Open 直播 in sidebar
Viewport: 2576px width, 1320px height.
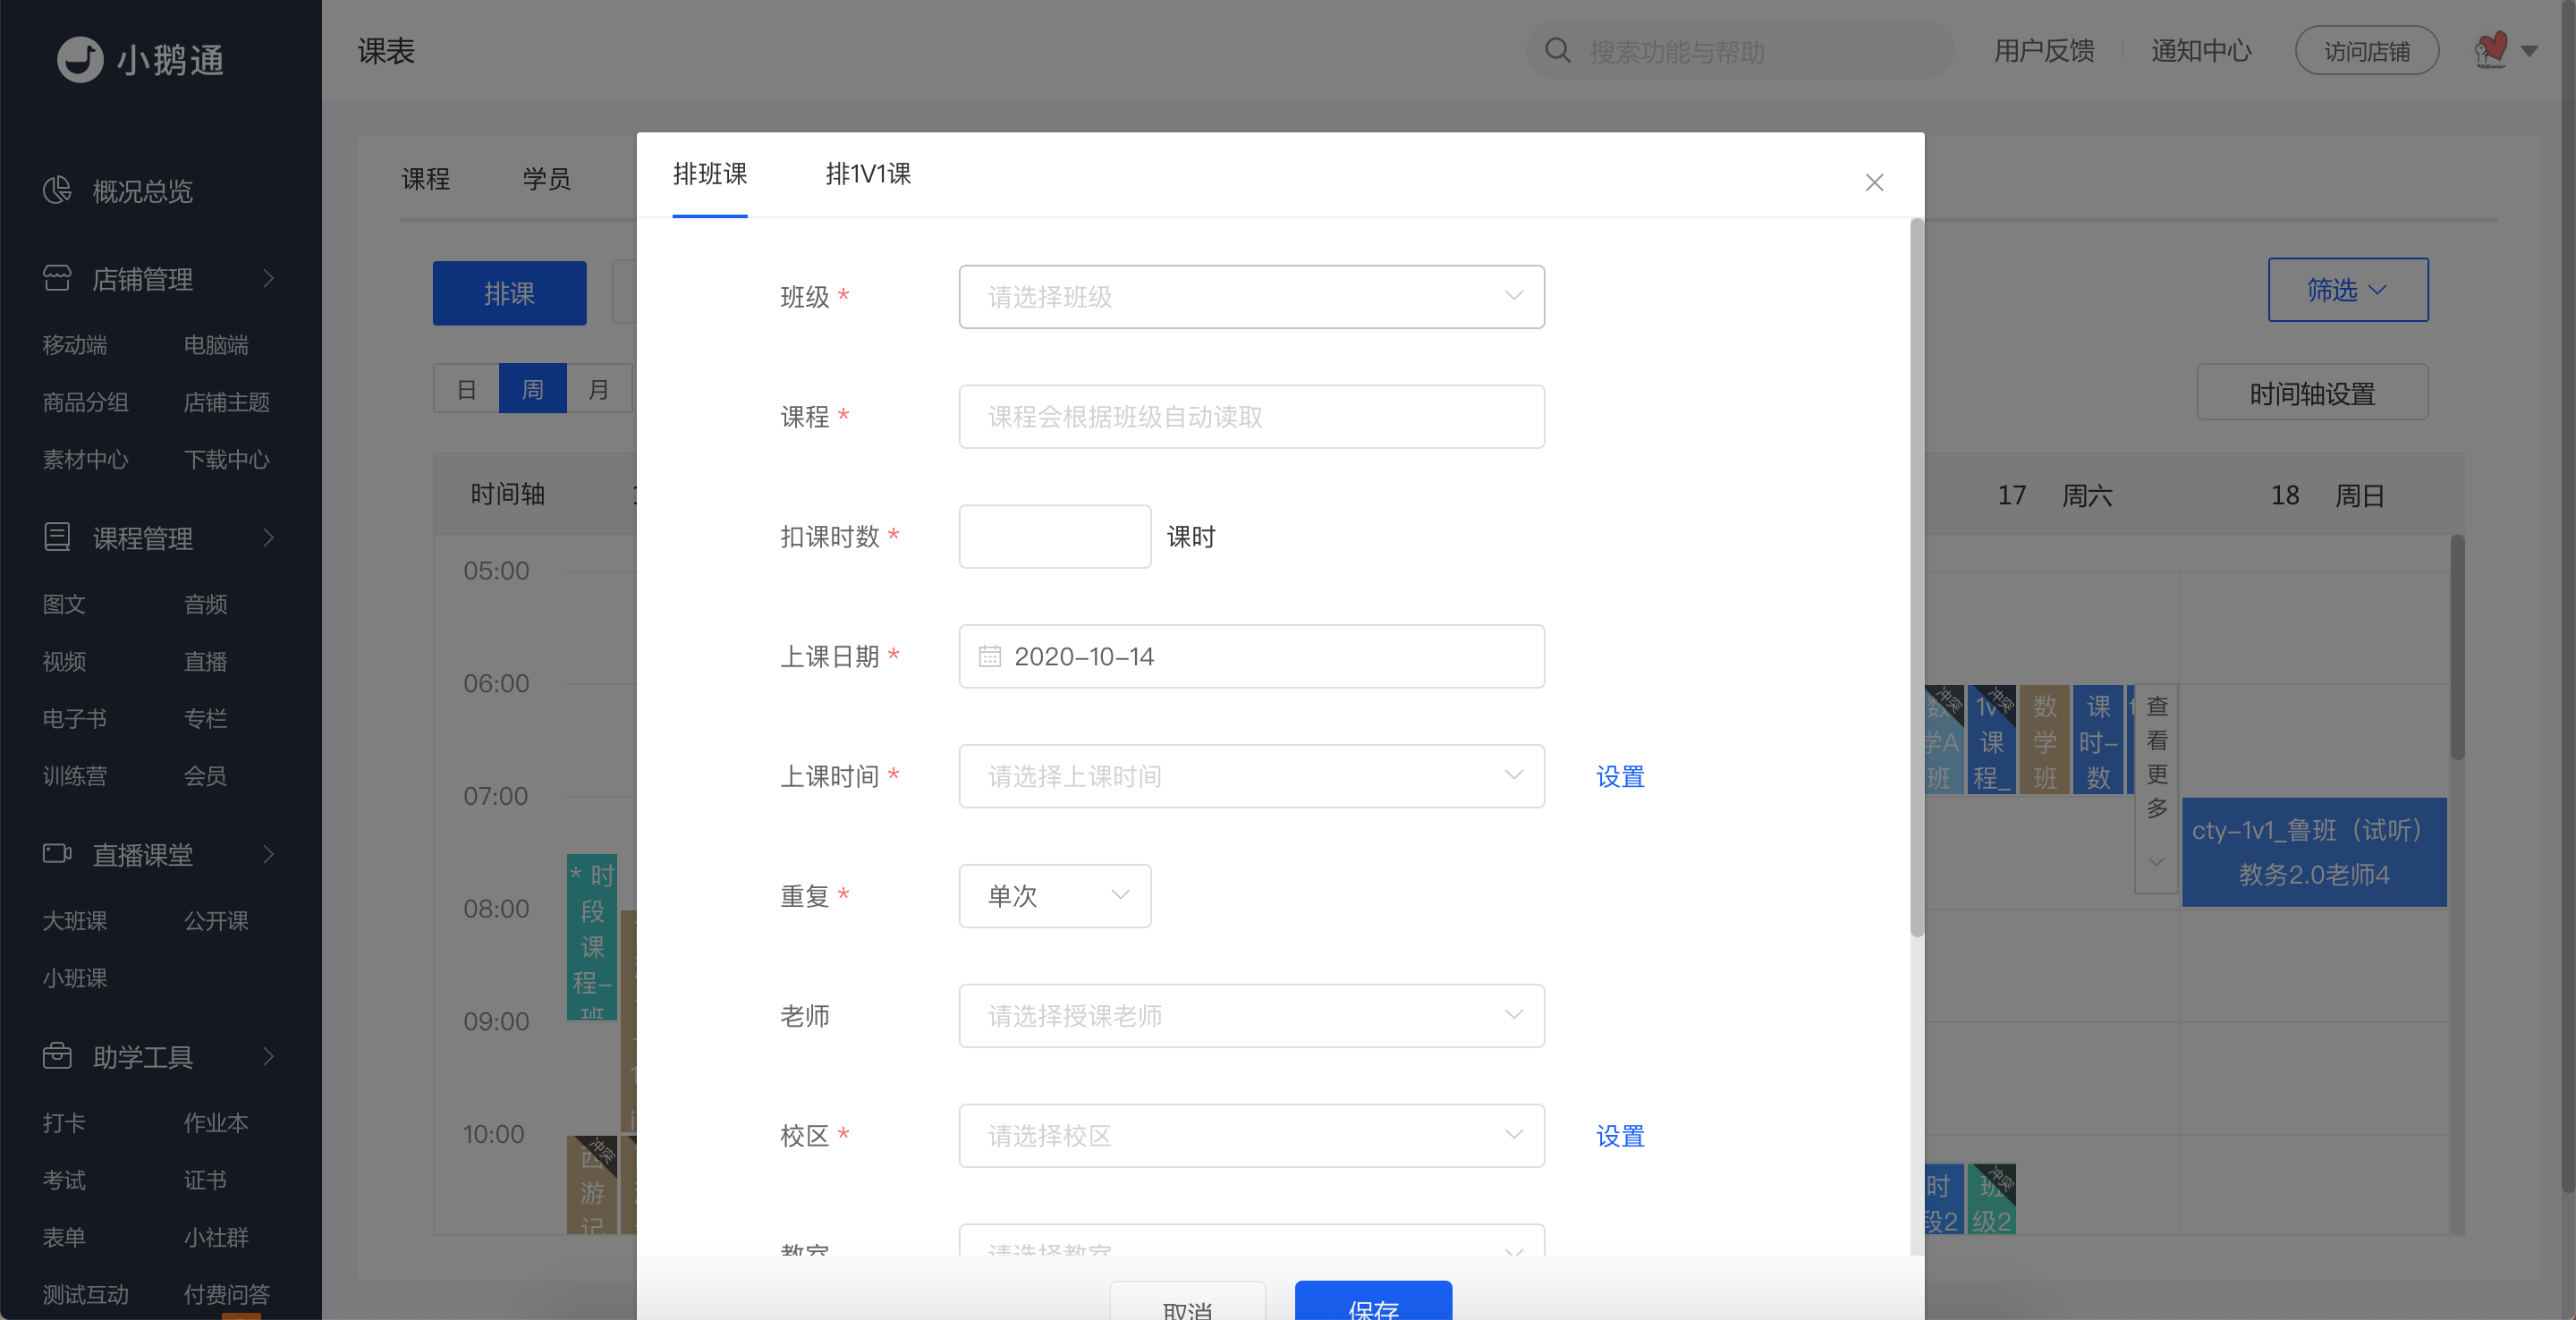pyautogui.click(x=205, y=661)
